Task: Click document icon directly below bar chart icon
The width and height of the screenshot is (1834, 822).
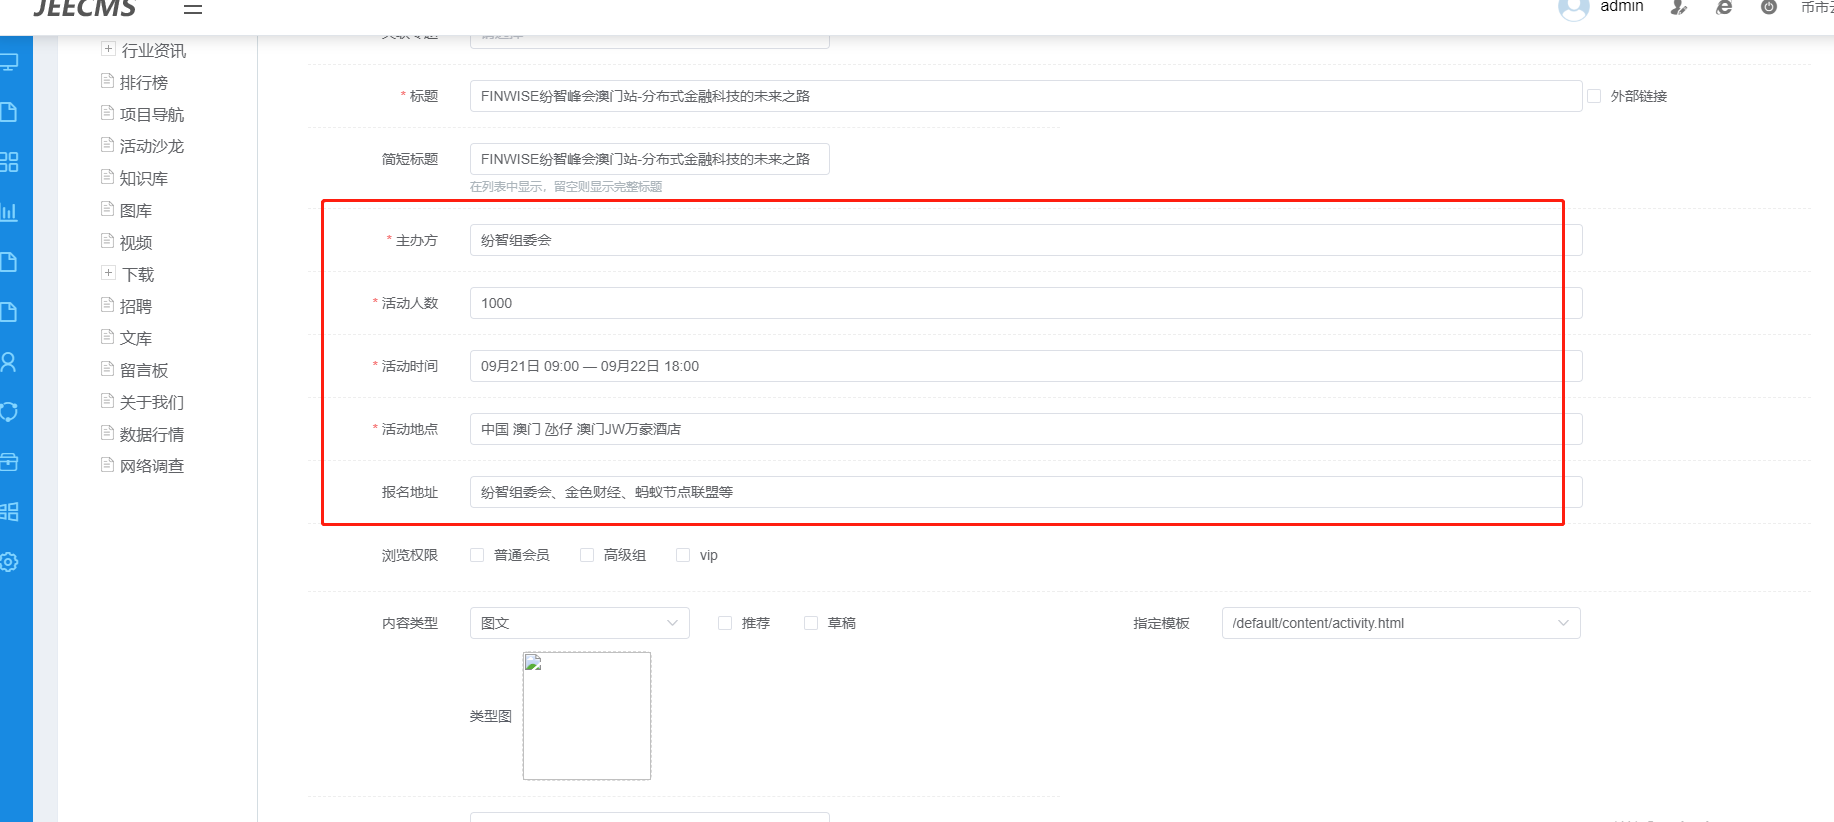Action: 9,262
